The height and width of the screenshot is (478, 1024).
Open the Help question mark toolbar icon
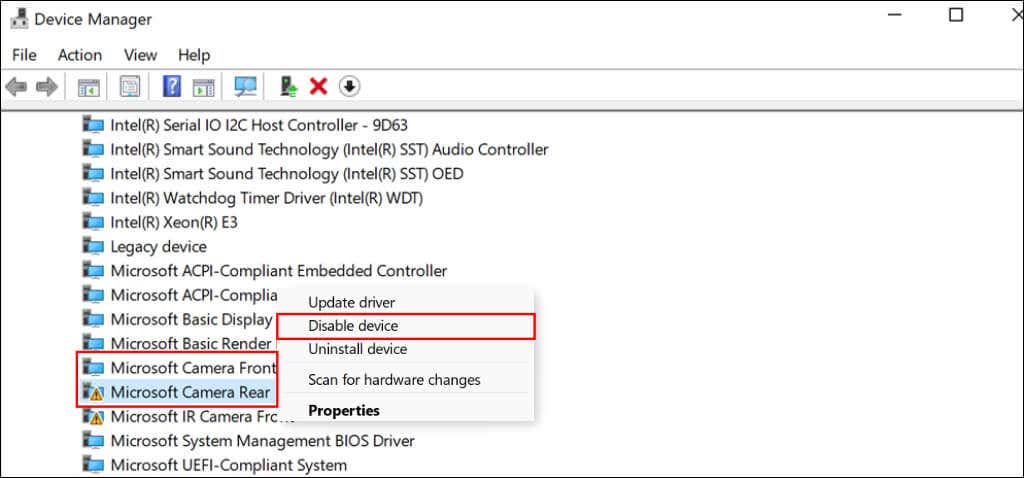pyautogui.click(x=172, y=86)
